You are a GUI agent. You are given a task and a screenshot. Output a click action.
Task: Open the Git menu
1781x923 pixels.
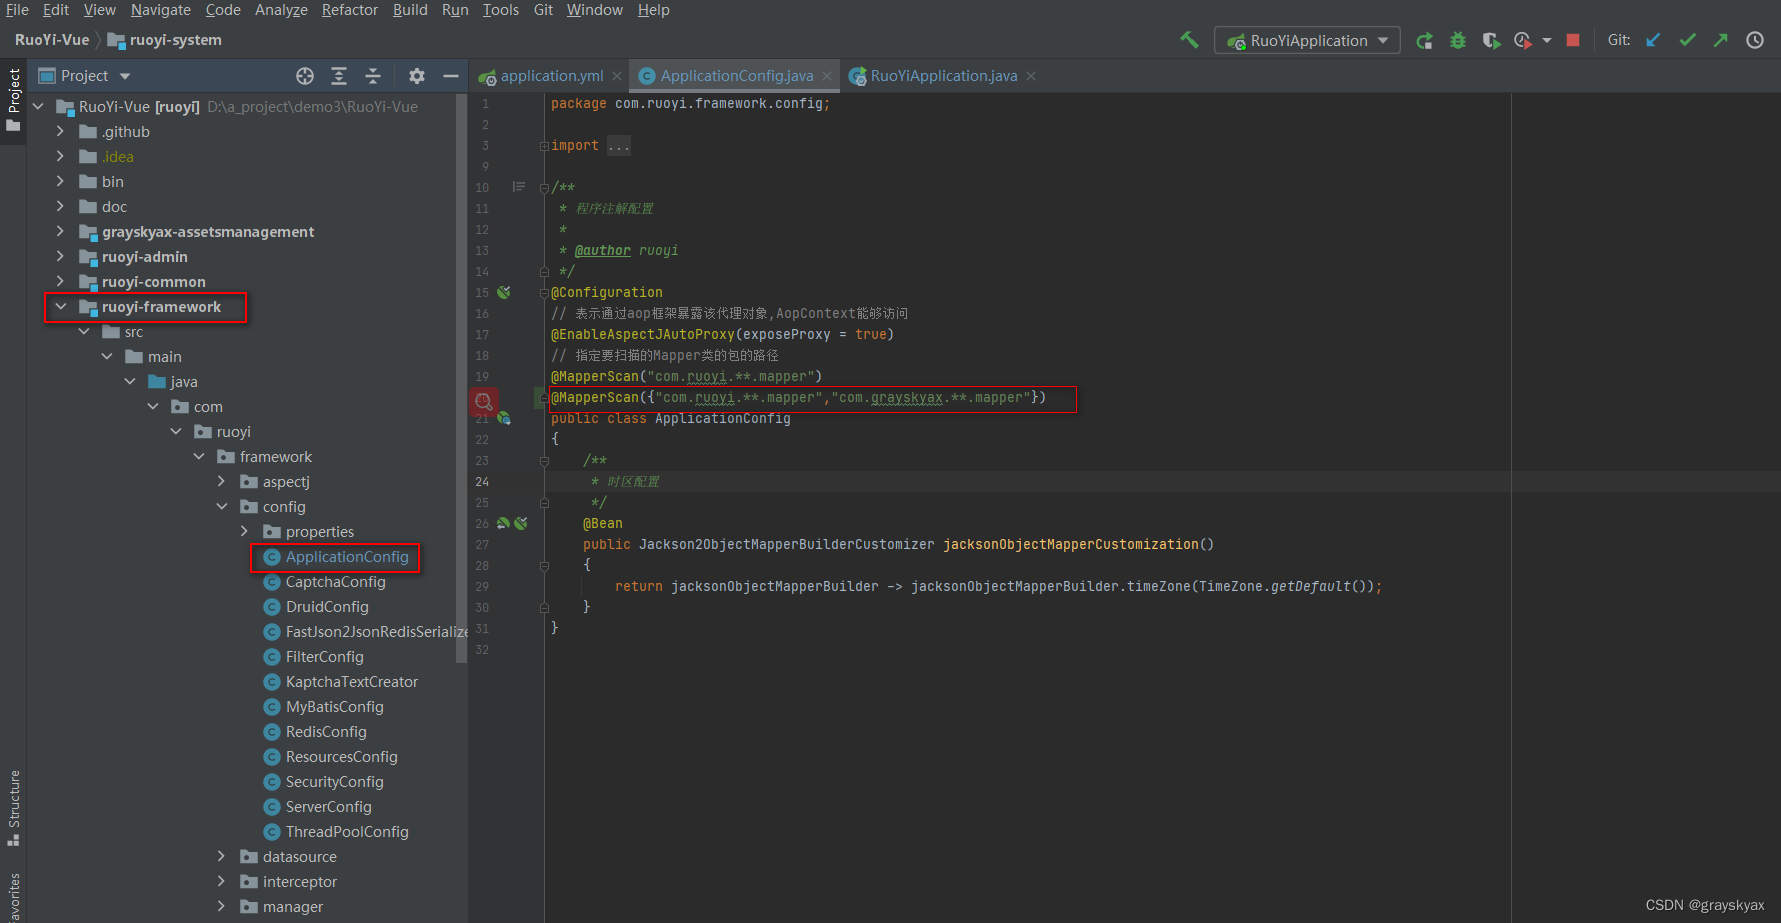tap(543, 10)
